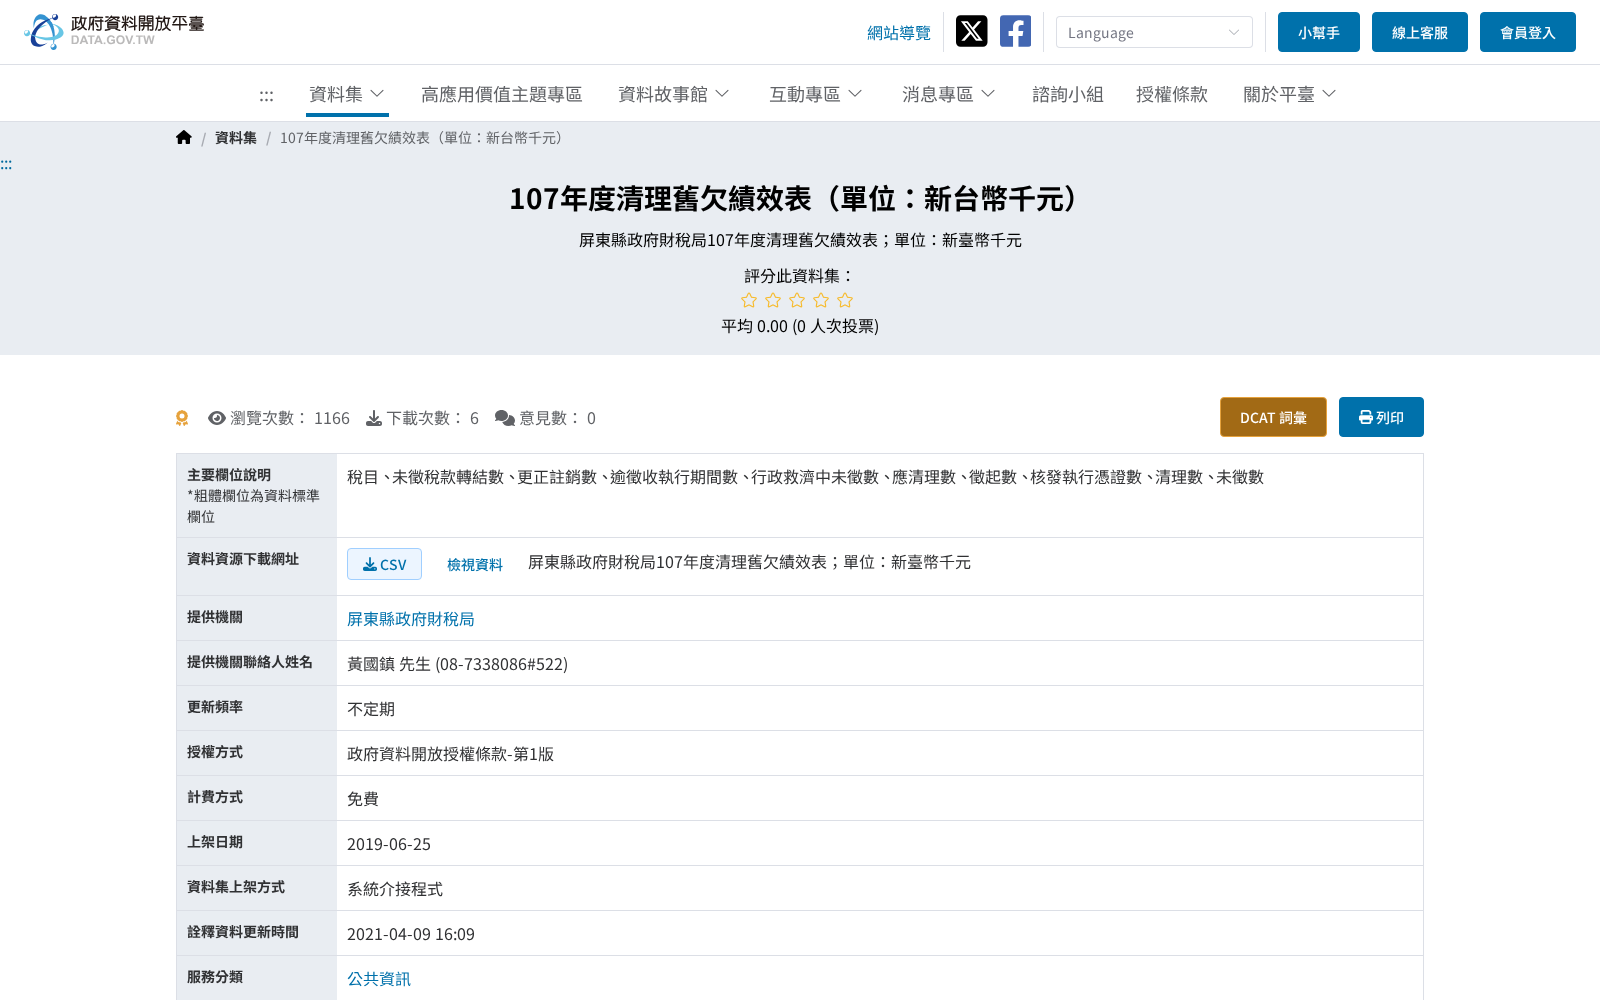
Task: Rate the dataset two stars
Action: [x=773, y=300]
